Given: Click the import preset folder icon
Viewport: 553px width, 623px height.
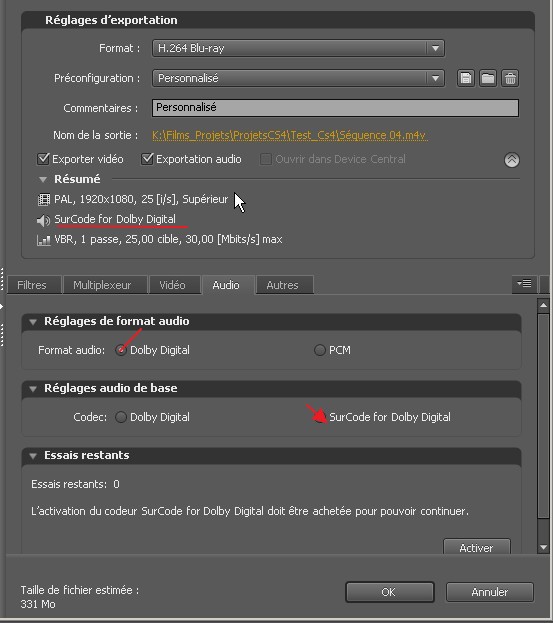Looking at the screenshot, I should coord(488,78).
